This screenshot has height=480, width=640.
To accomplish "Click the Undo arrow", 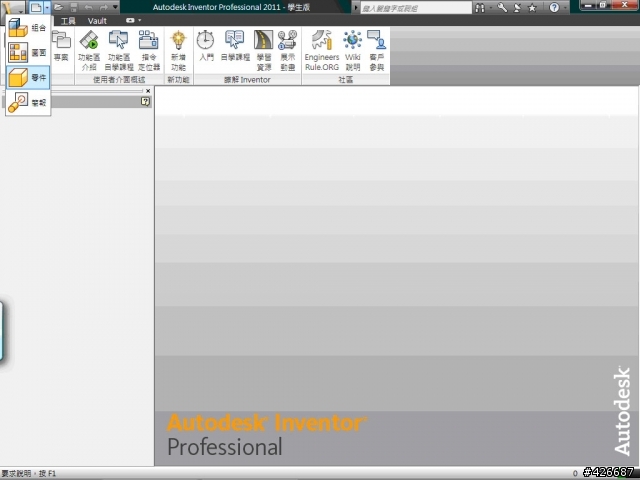I will click(x=88, y=7).
